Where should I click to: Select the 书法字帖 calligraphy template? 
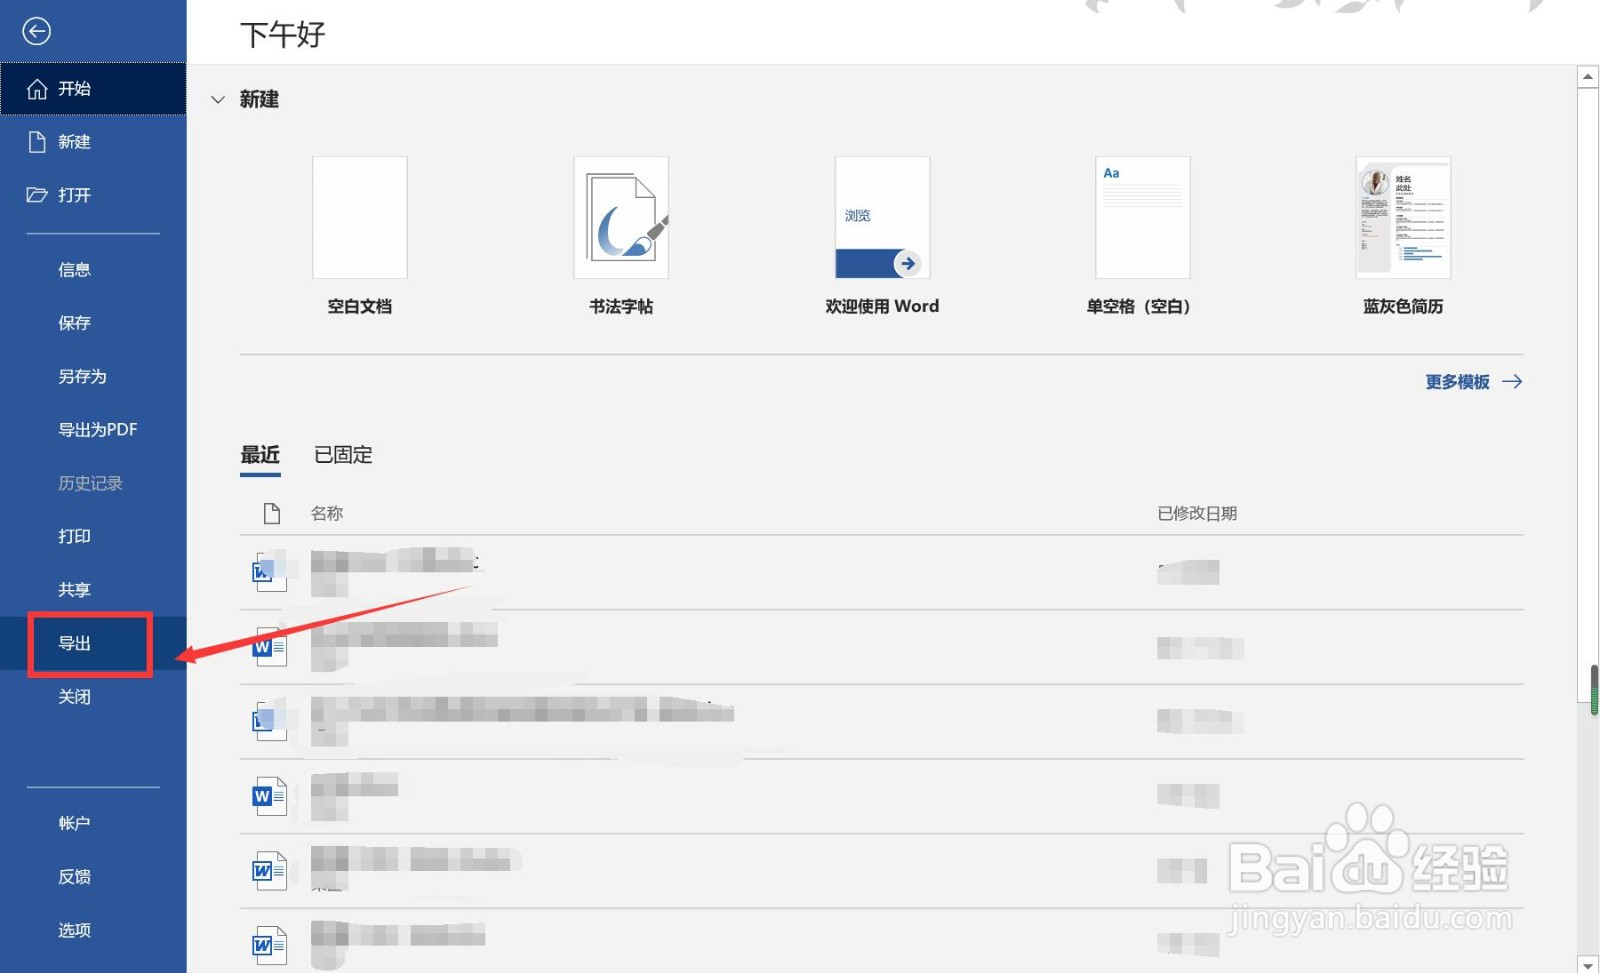click(620, 218)
